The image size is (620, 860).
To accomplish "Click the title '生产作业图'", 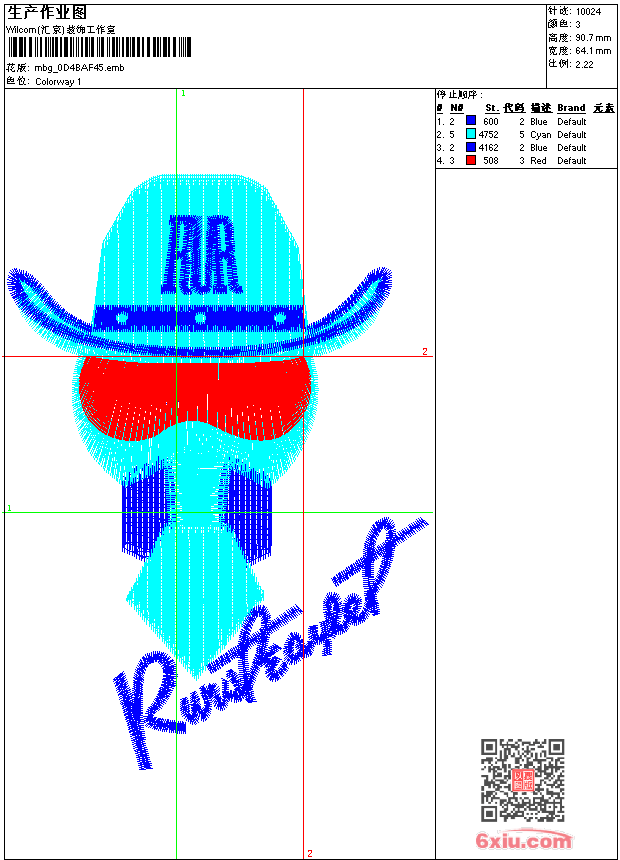I will (x=47, y=13).
